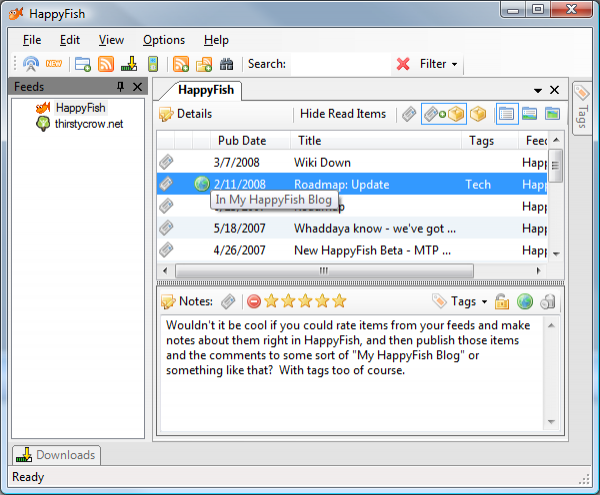Toggle the image layout view icon

coord(552,114)
